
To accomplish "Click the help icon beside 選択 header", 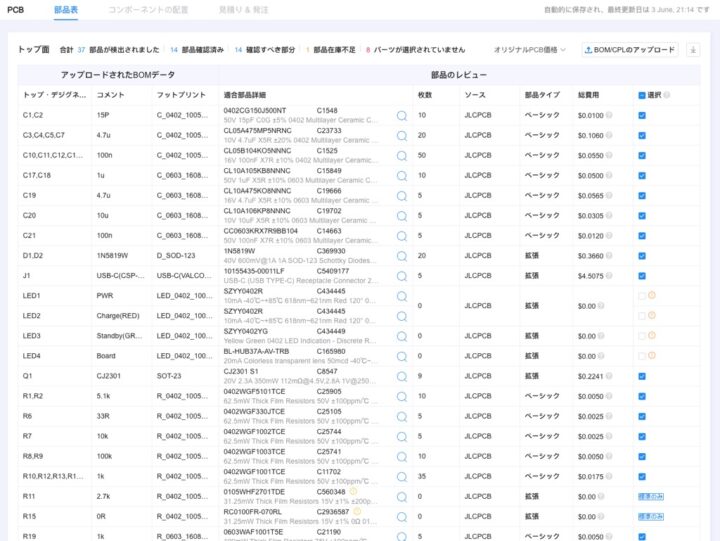I will click(x=667, y=95).
